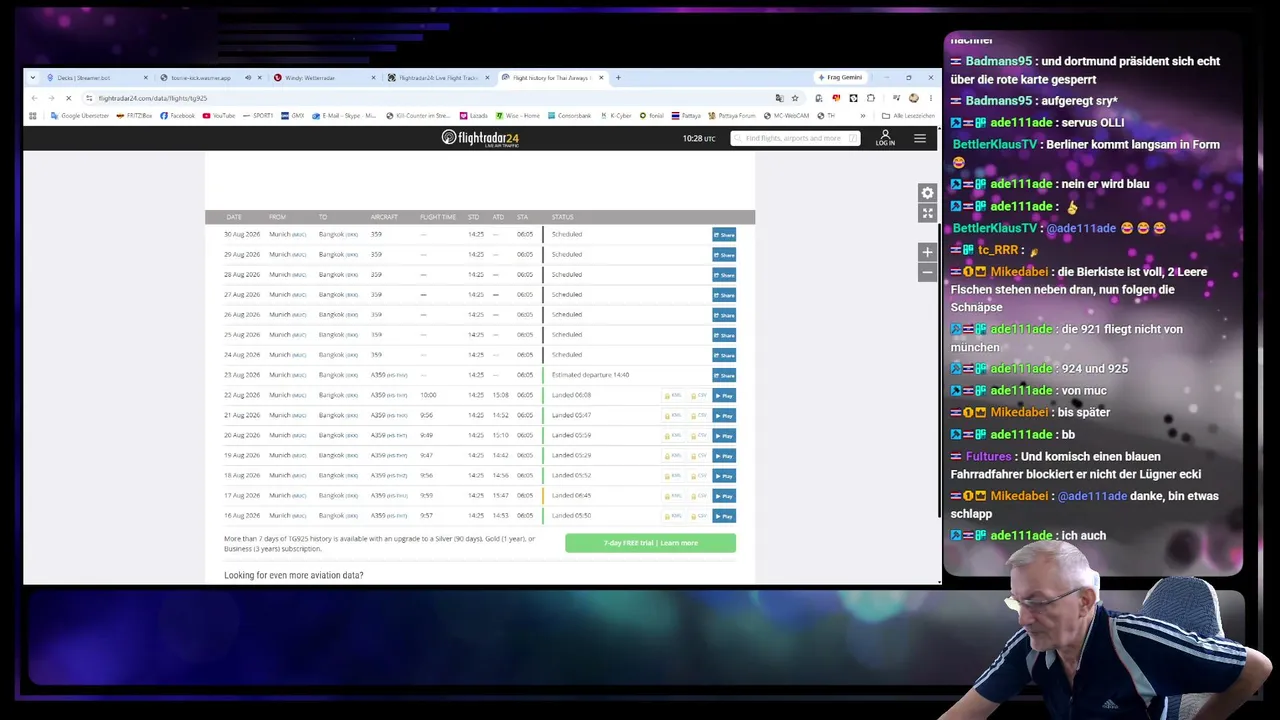The image size is (1280, 720).
Task: Download locked CSV for 20 Aug 2026
Action: tap(698, 435)
